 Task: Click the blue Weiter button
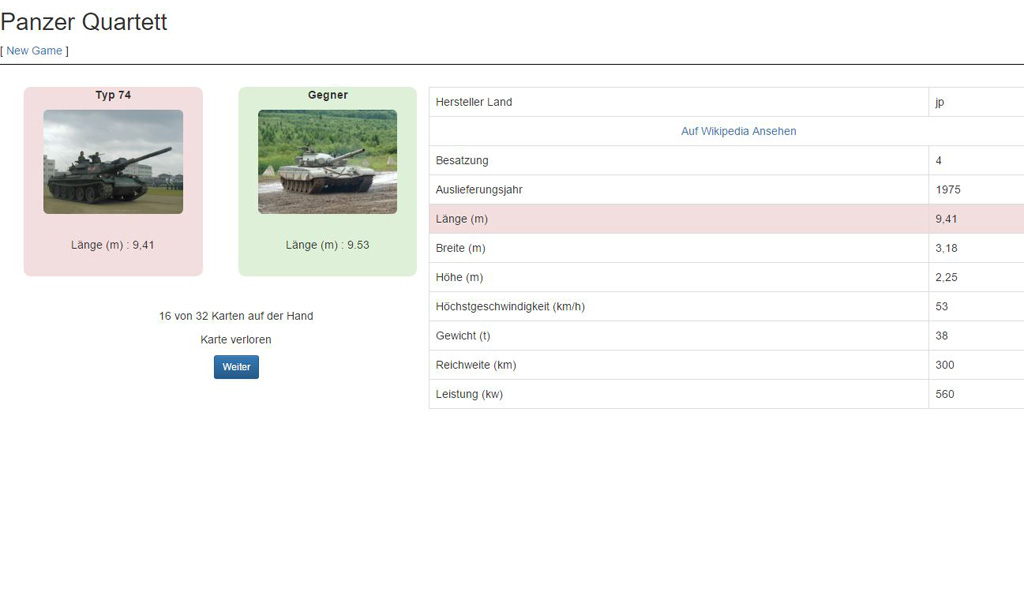[x=236, y=367]
